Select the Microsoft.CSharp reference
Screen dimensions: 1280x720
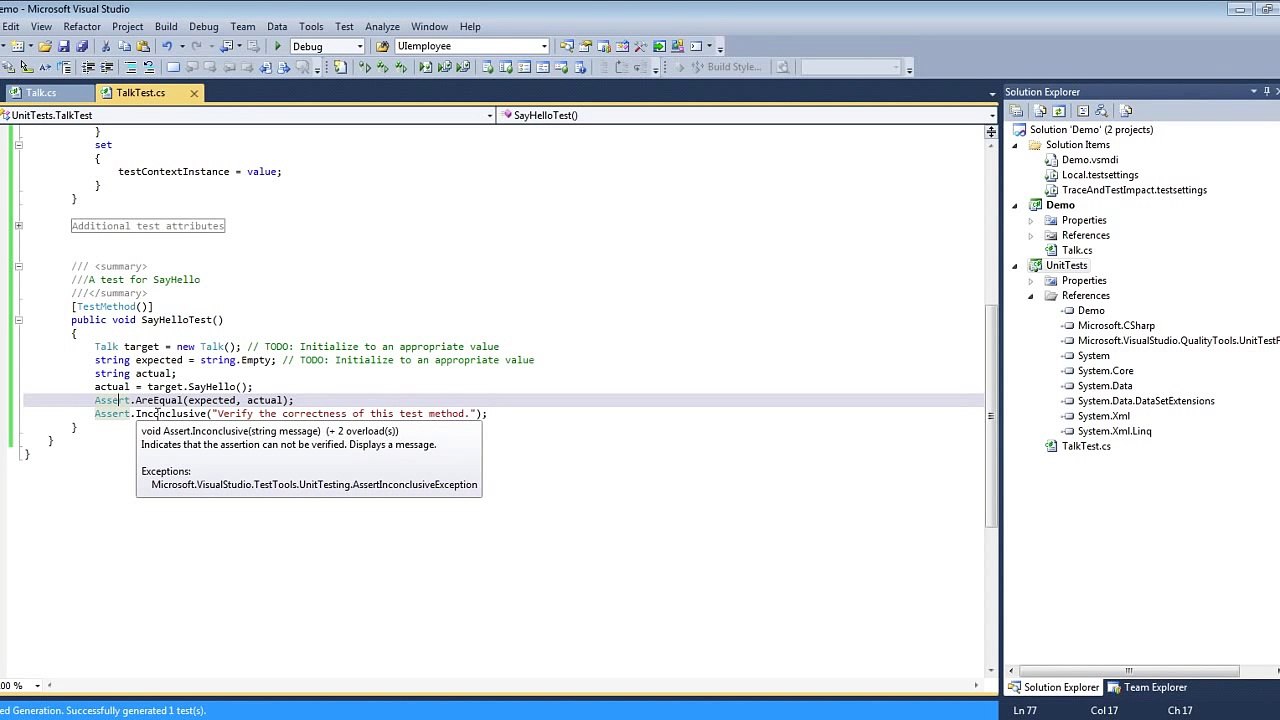point(1116,326)
